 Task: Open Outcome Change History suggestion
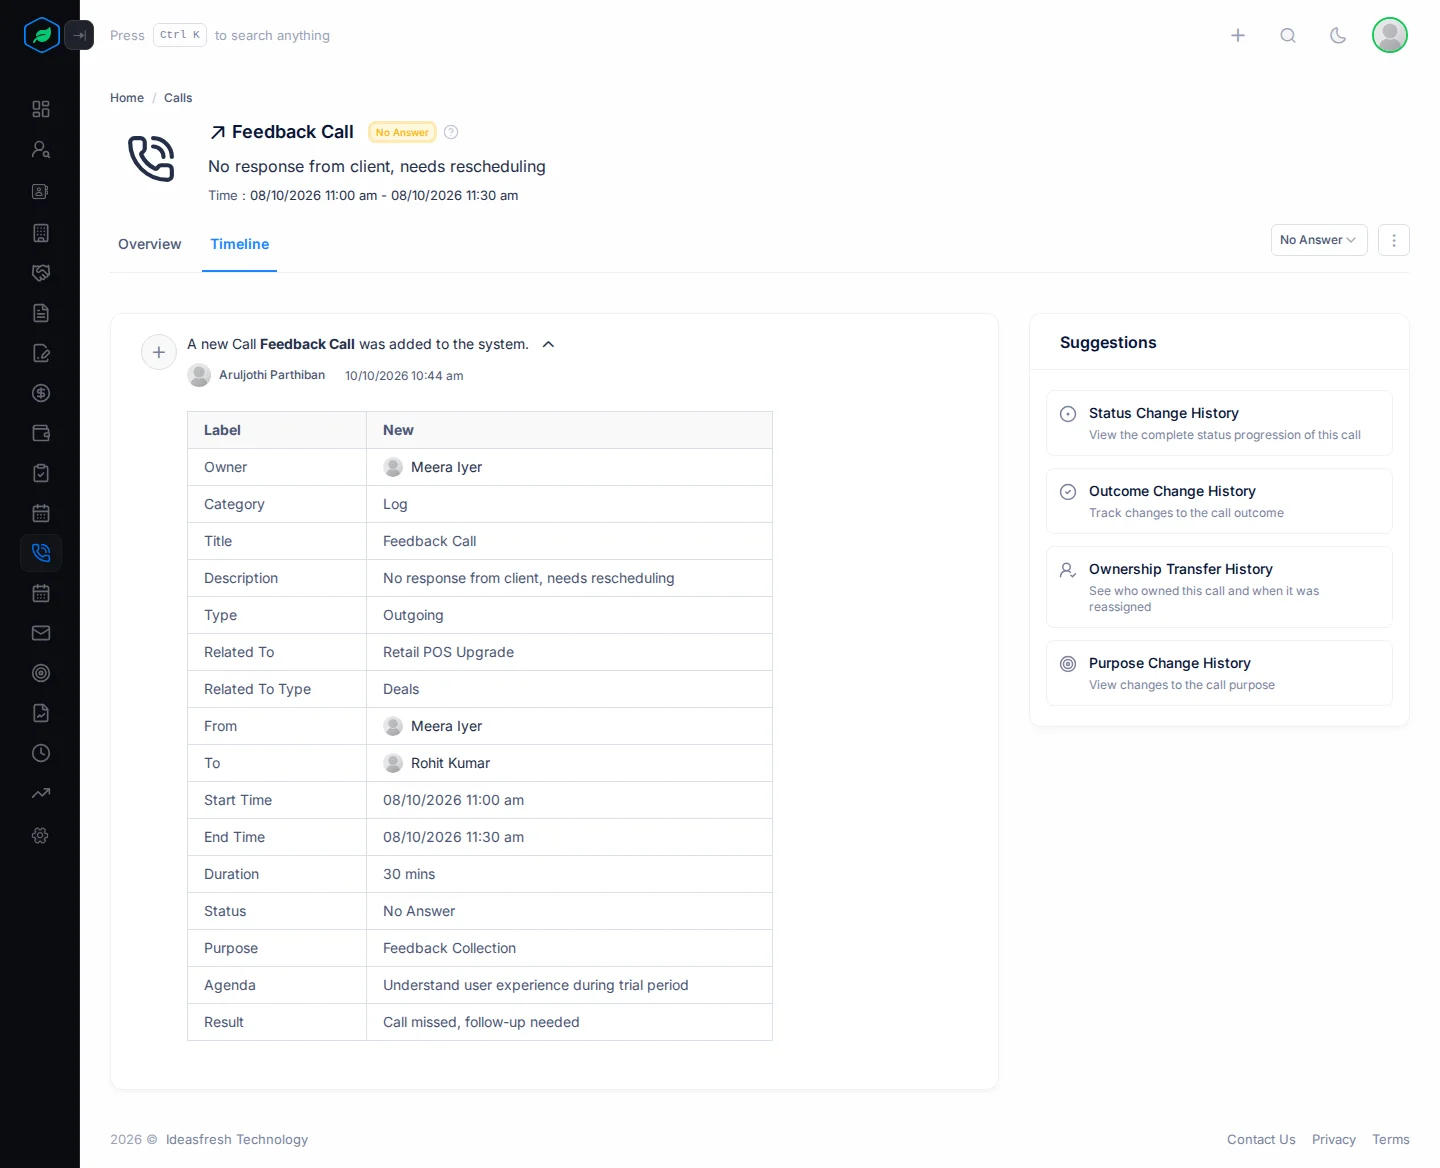(1219, 501)
